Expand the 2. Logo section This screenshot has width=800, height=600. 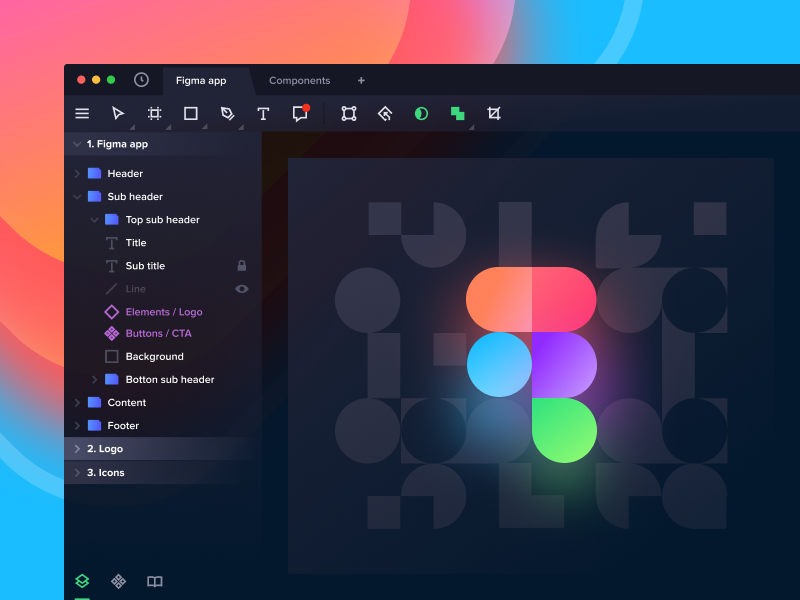(78, 448)
